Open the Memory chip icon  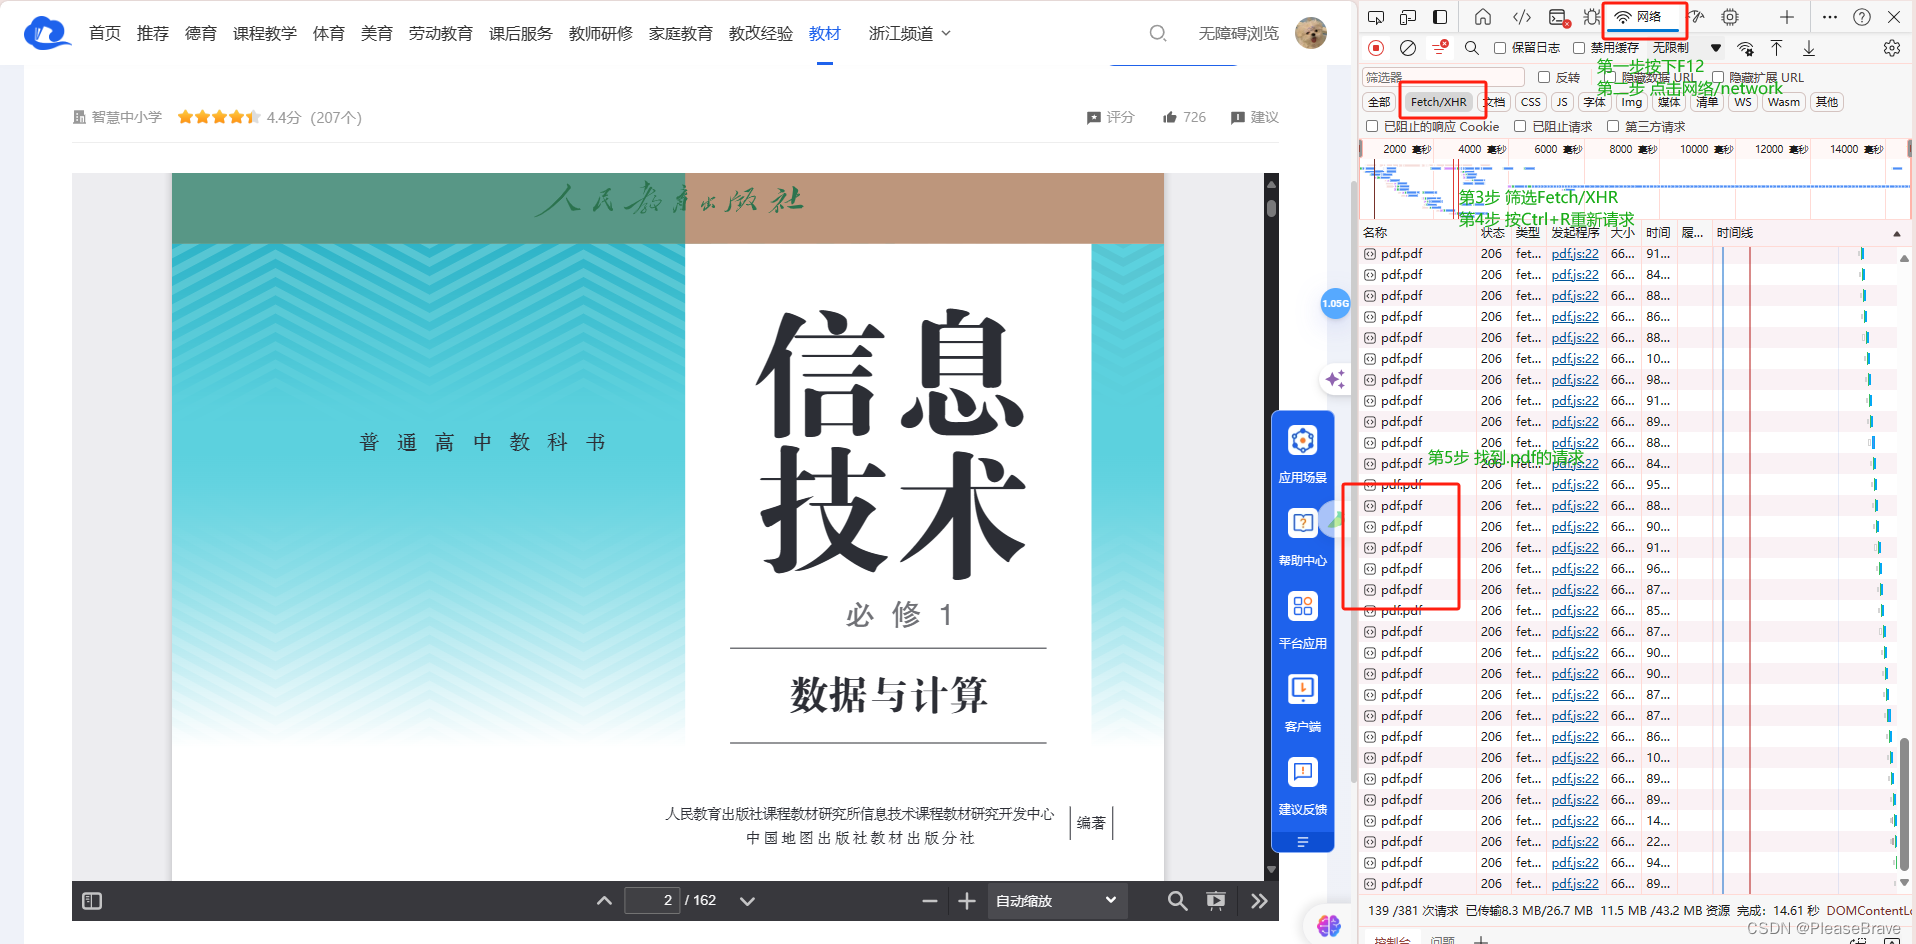coord(1730,17)
